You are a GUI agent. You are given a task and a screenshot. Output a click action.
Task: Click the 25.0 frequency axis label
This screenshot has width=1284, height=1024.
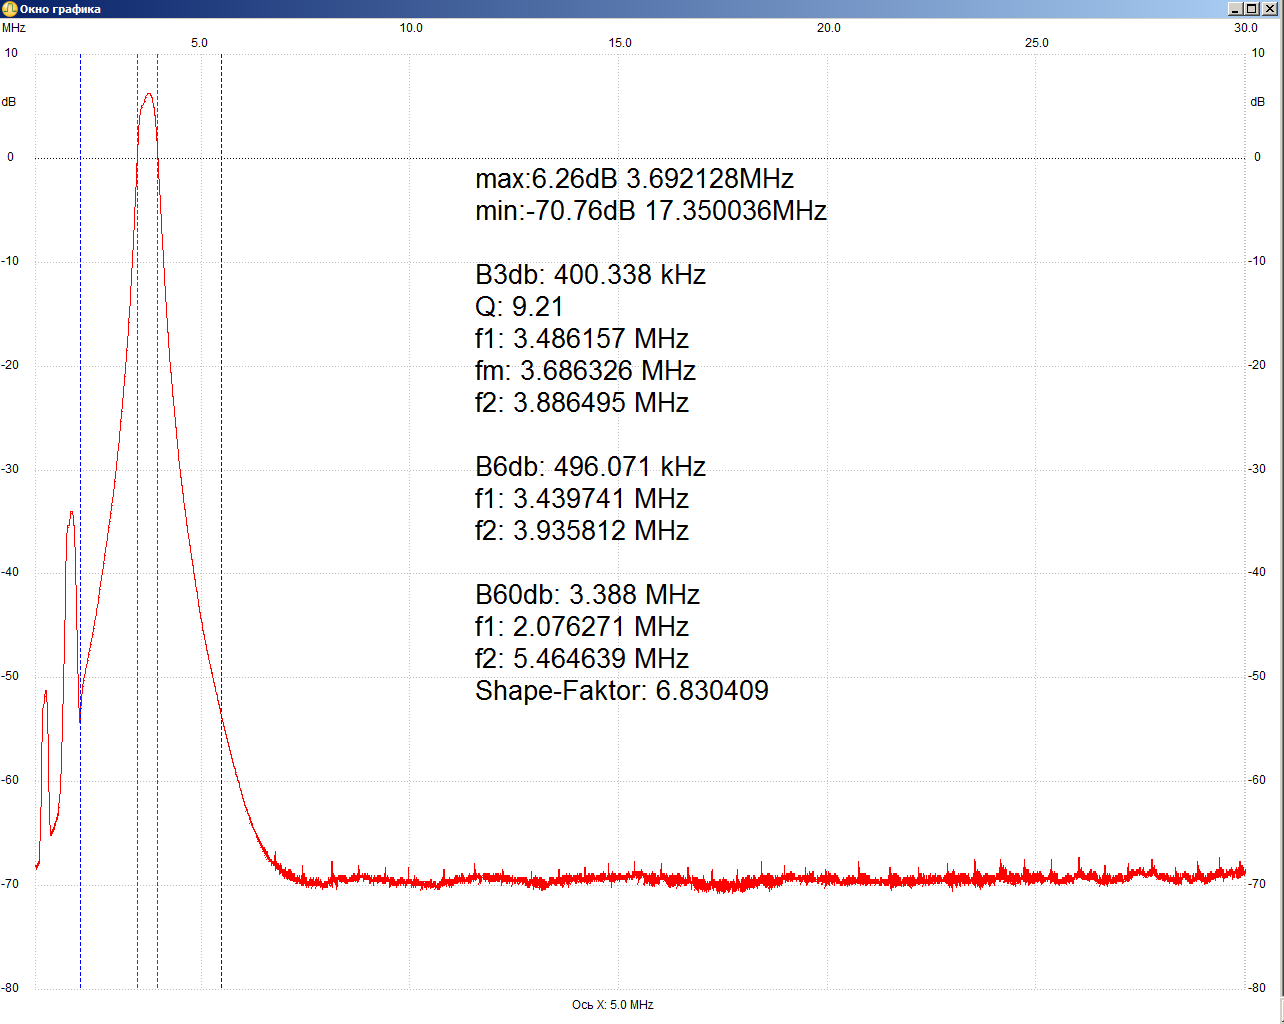point(1037,43)
